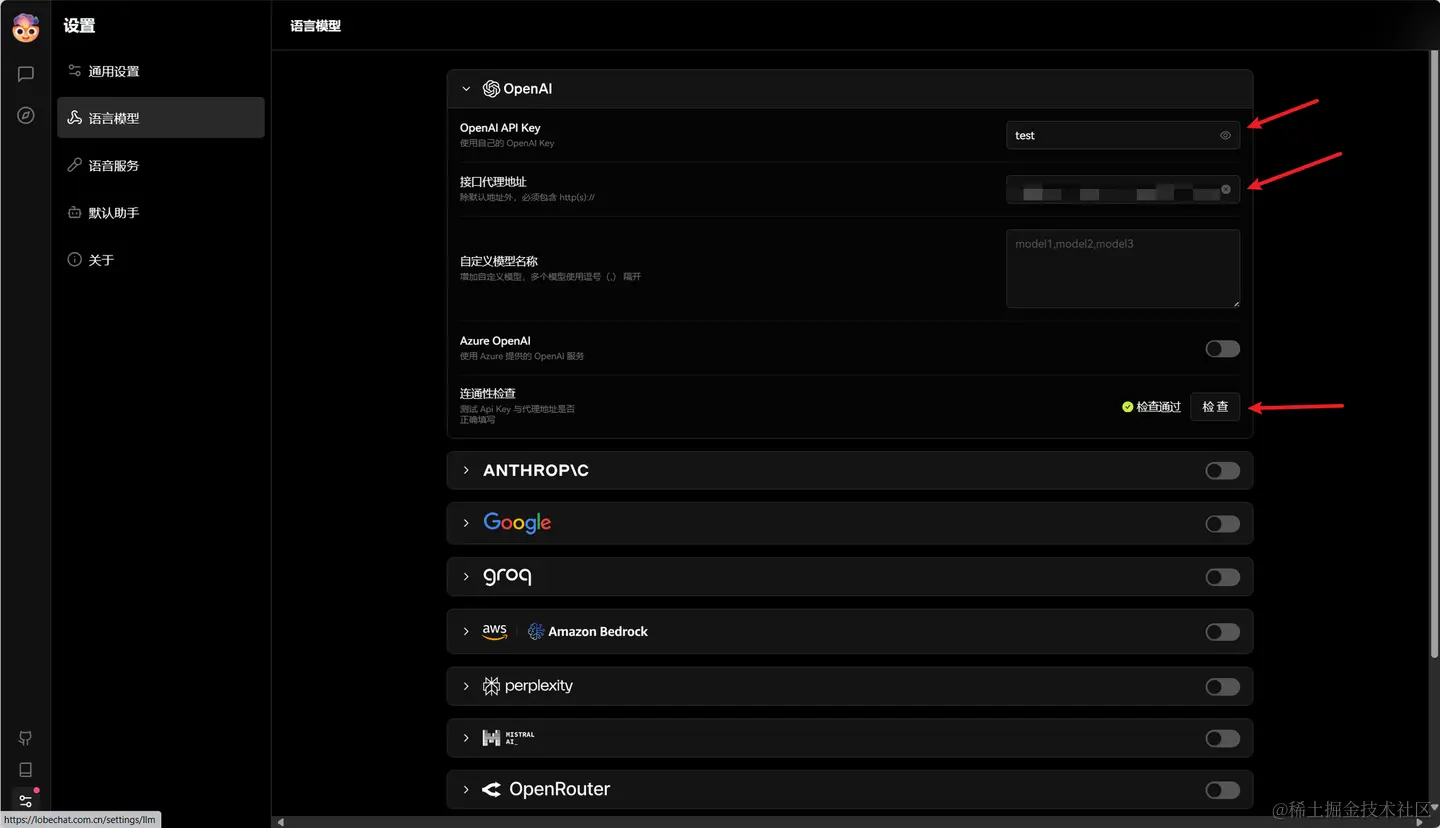The height and width of the screenshot is (828, 1440).
Task: Click the 检查通过 result link
Action: 1158,407
